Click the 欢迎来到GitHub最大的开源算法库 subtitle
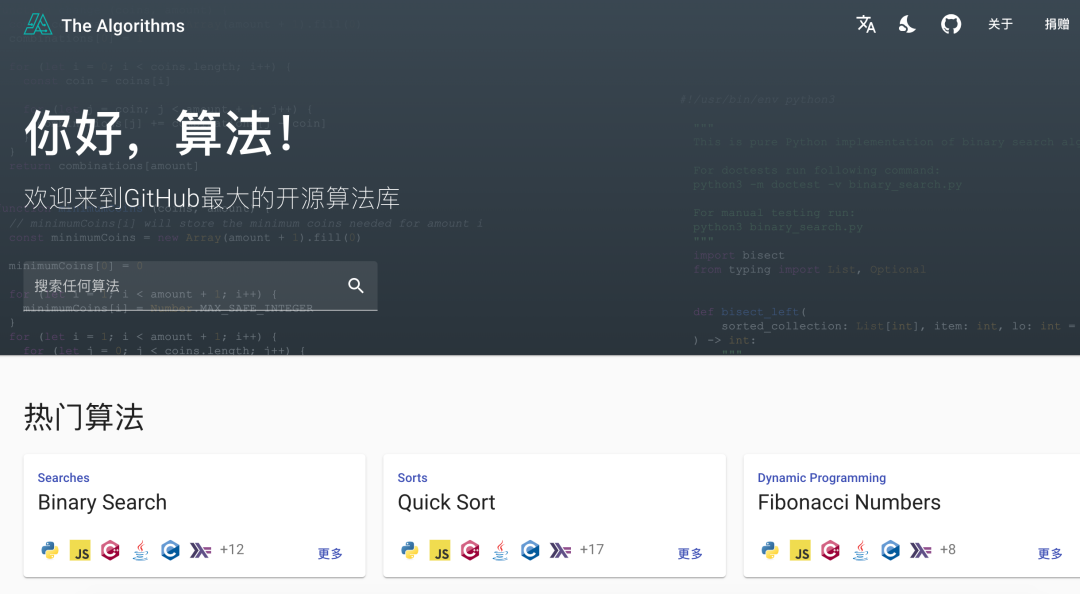 [x=211, y=198]
